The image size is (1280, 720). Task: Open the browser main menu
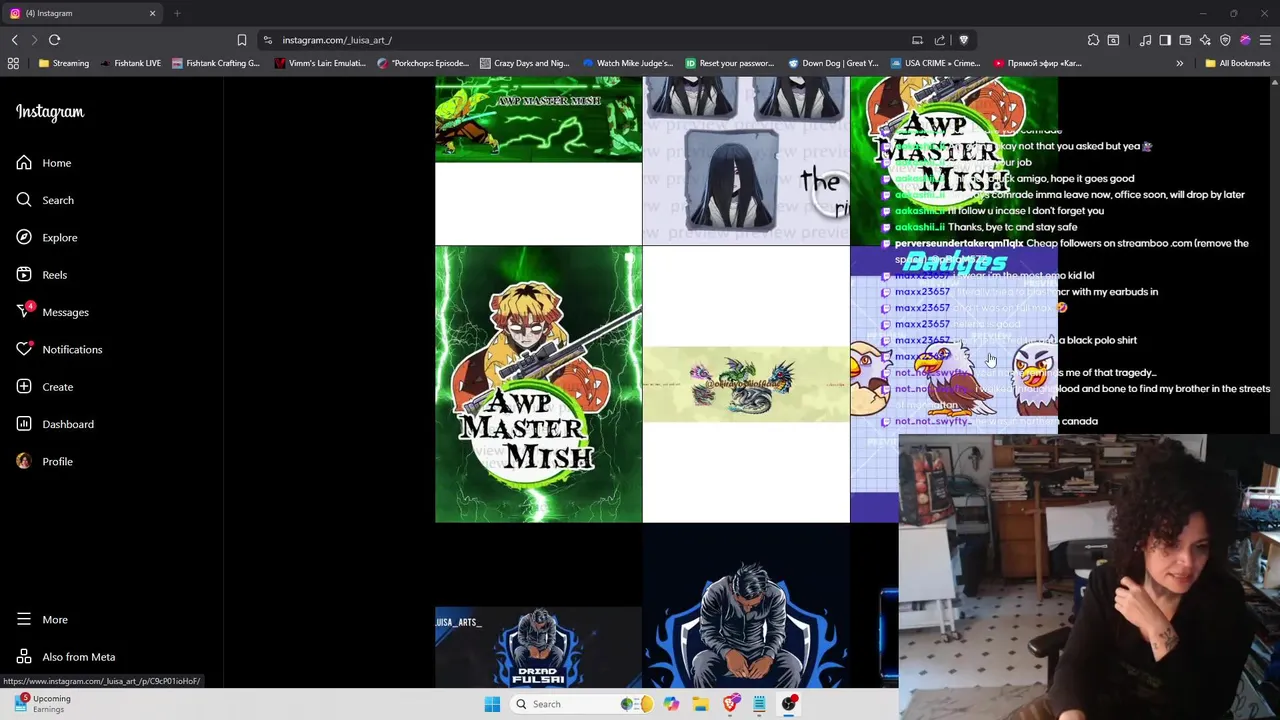[1265, 40]
